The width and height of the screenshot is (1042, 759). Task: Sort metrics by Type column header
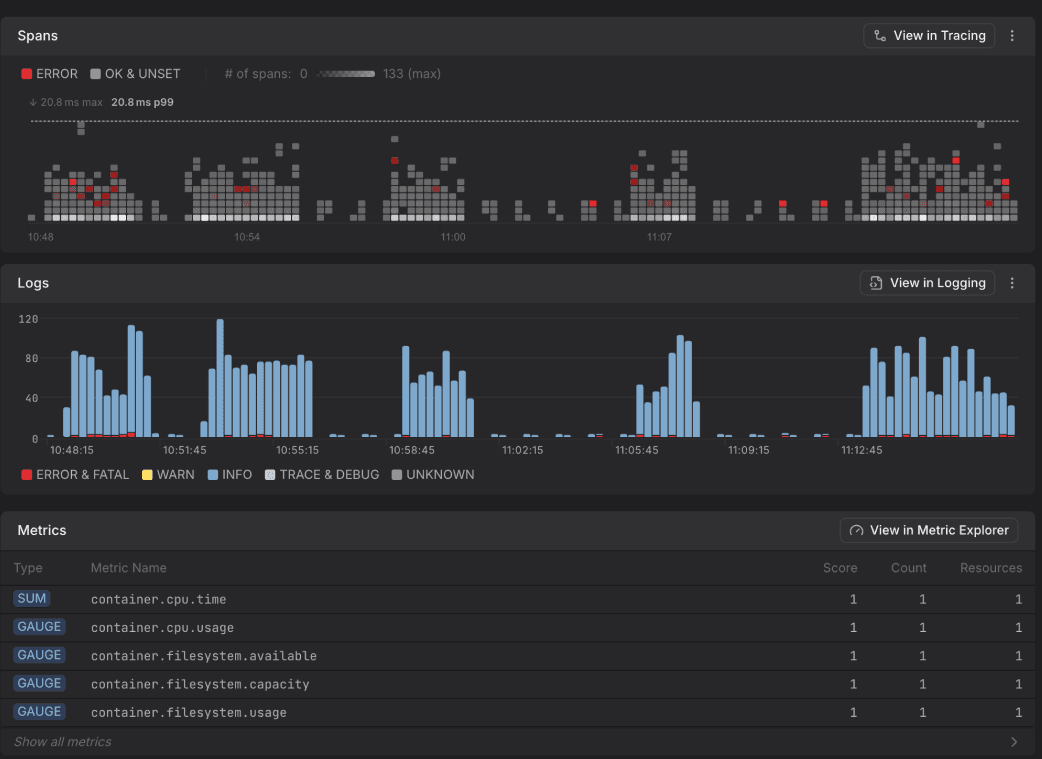28,568
